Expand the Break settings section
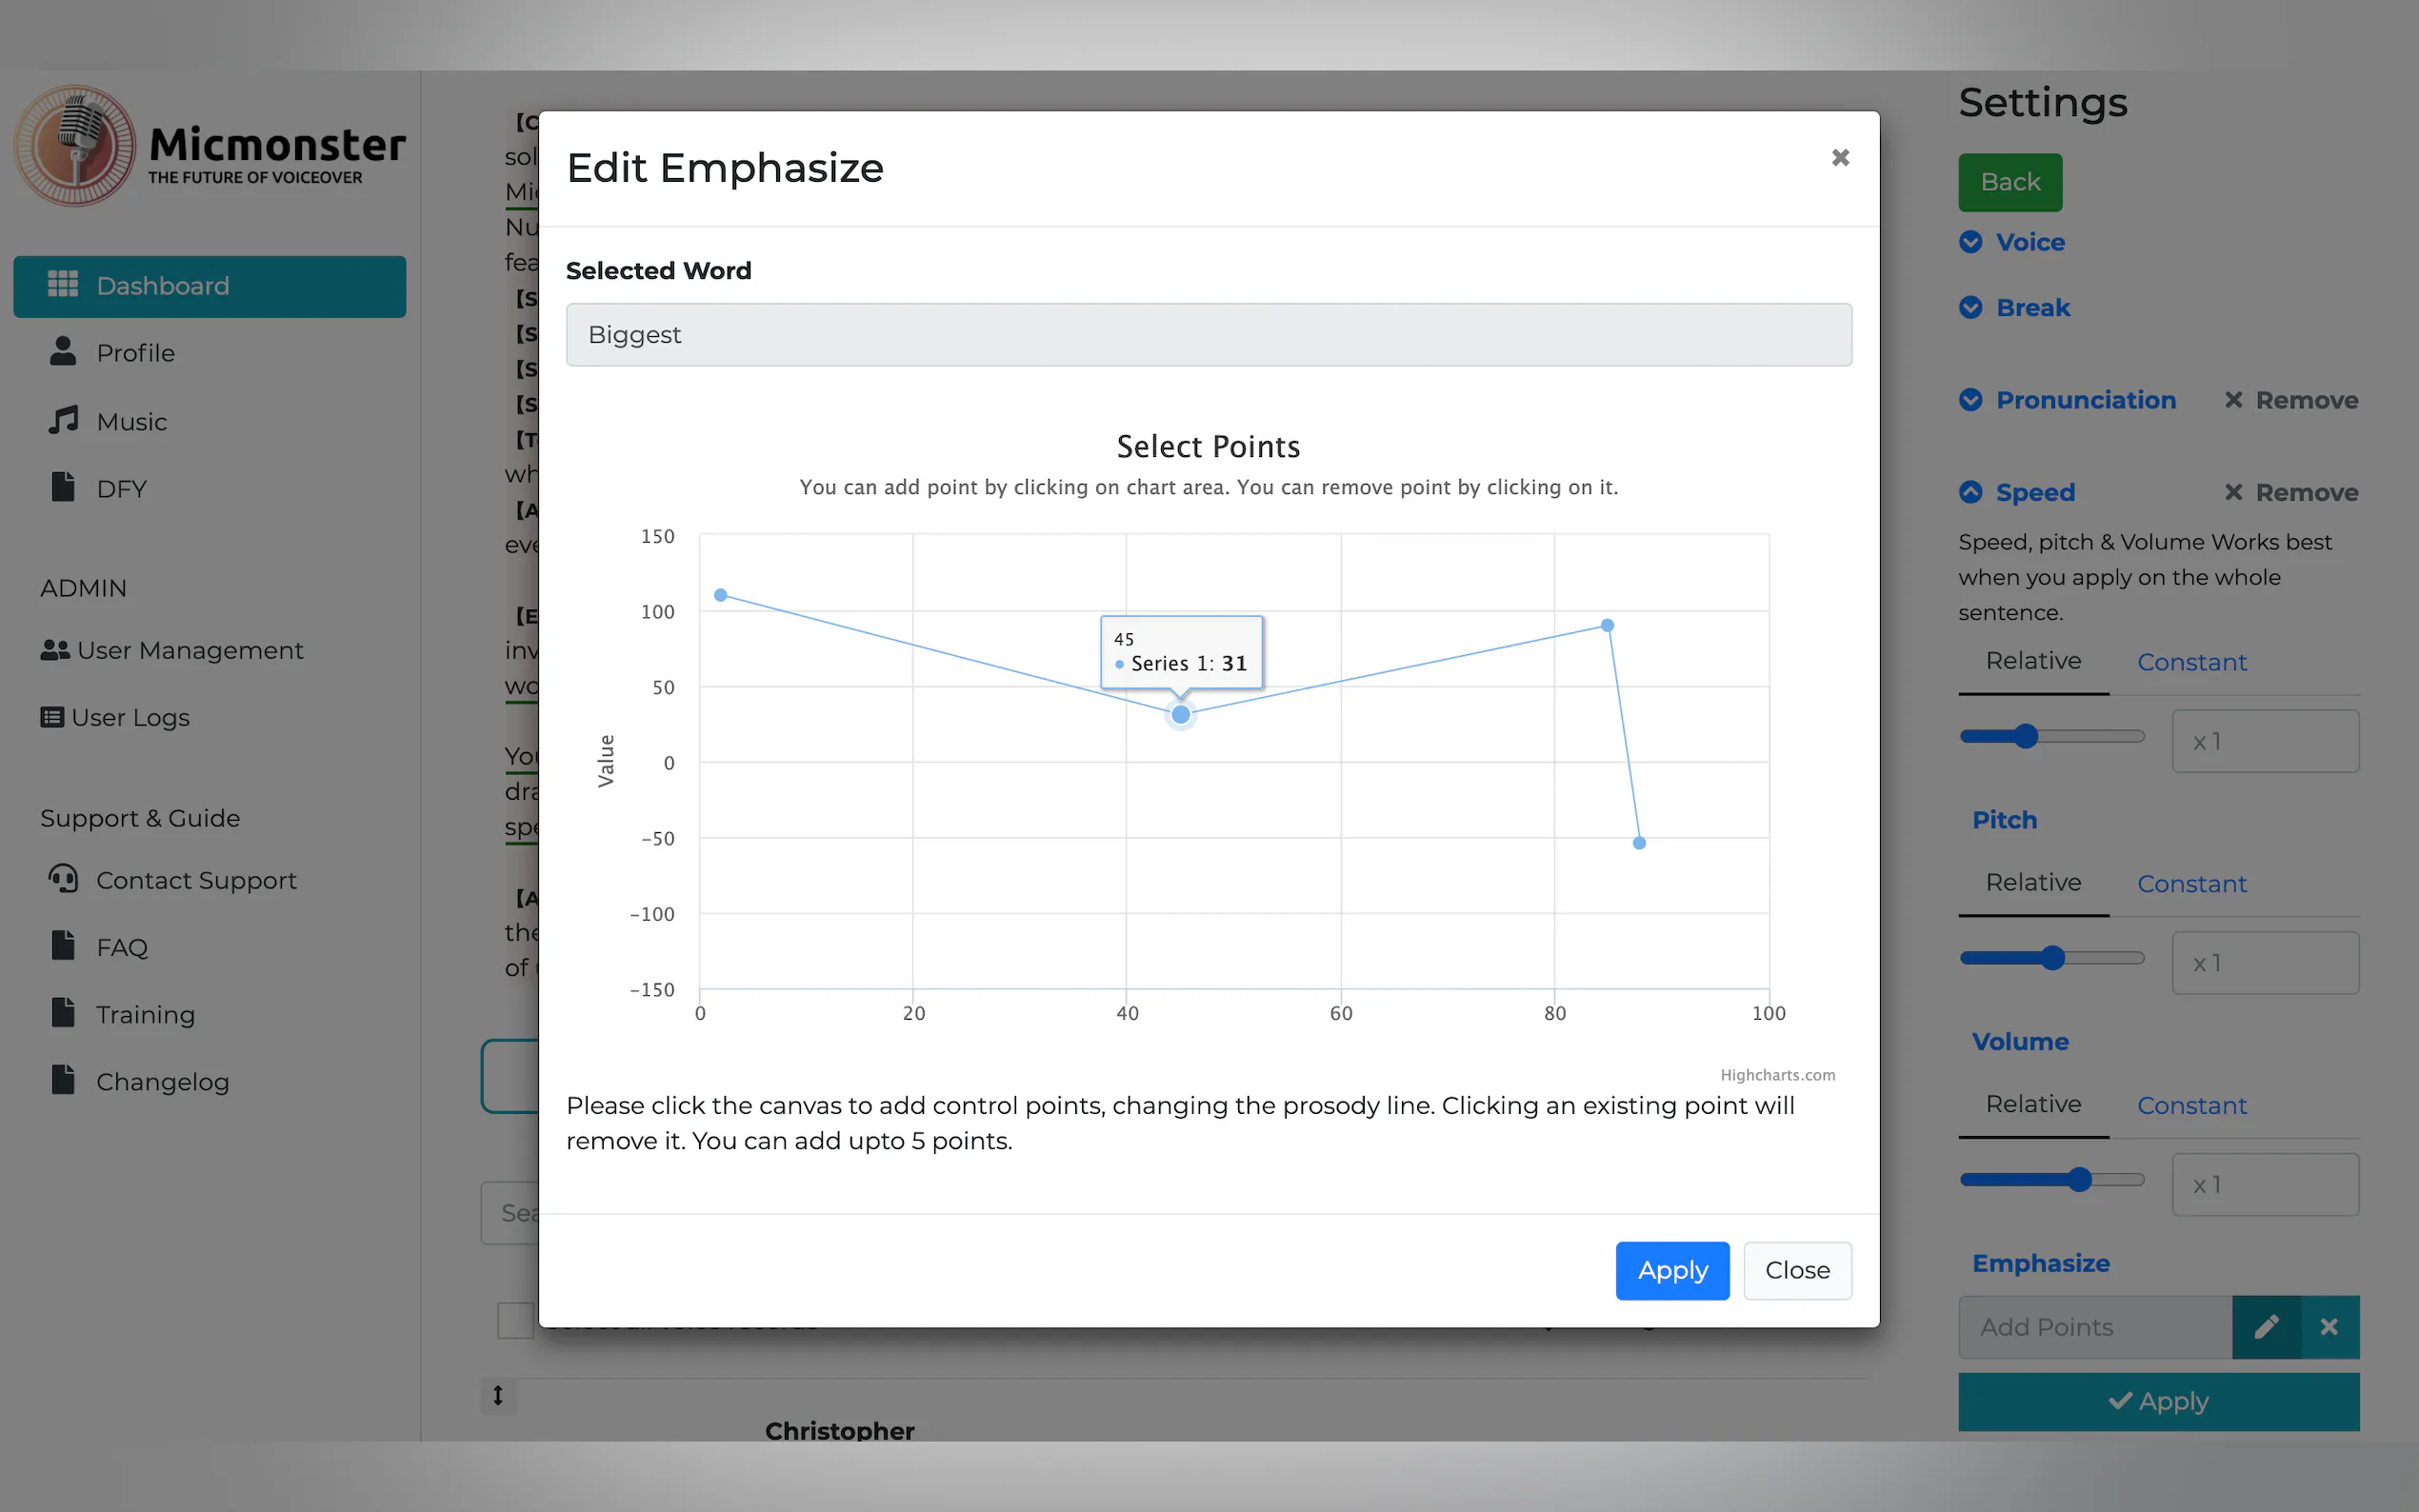Screen dimensions: 2419x1512 pos(1971,307)
